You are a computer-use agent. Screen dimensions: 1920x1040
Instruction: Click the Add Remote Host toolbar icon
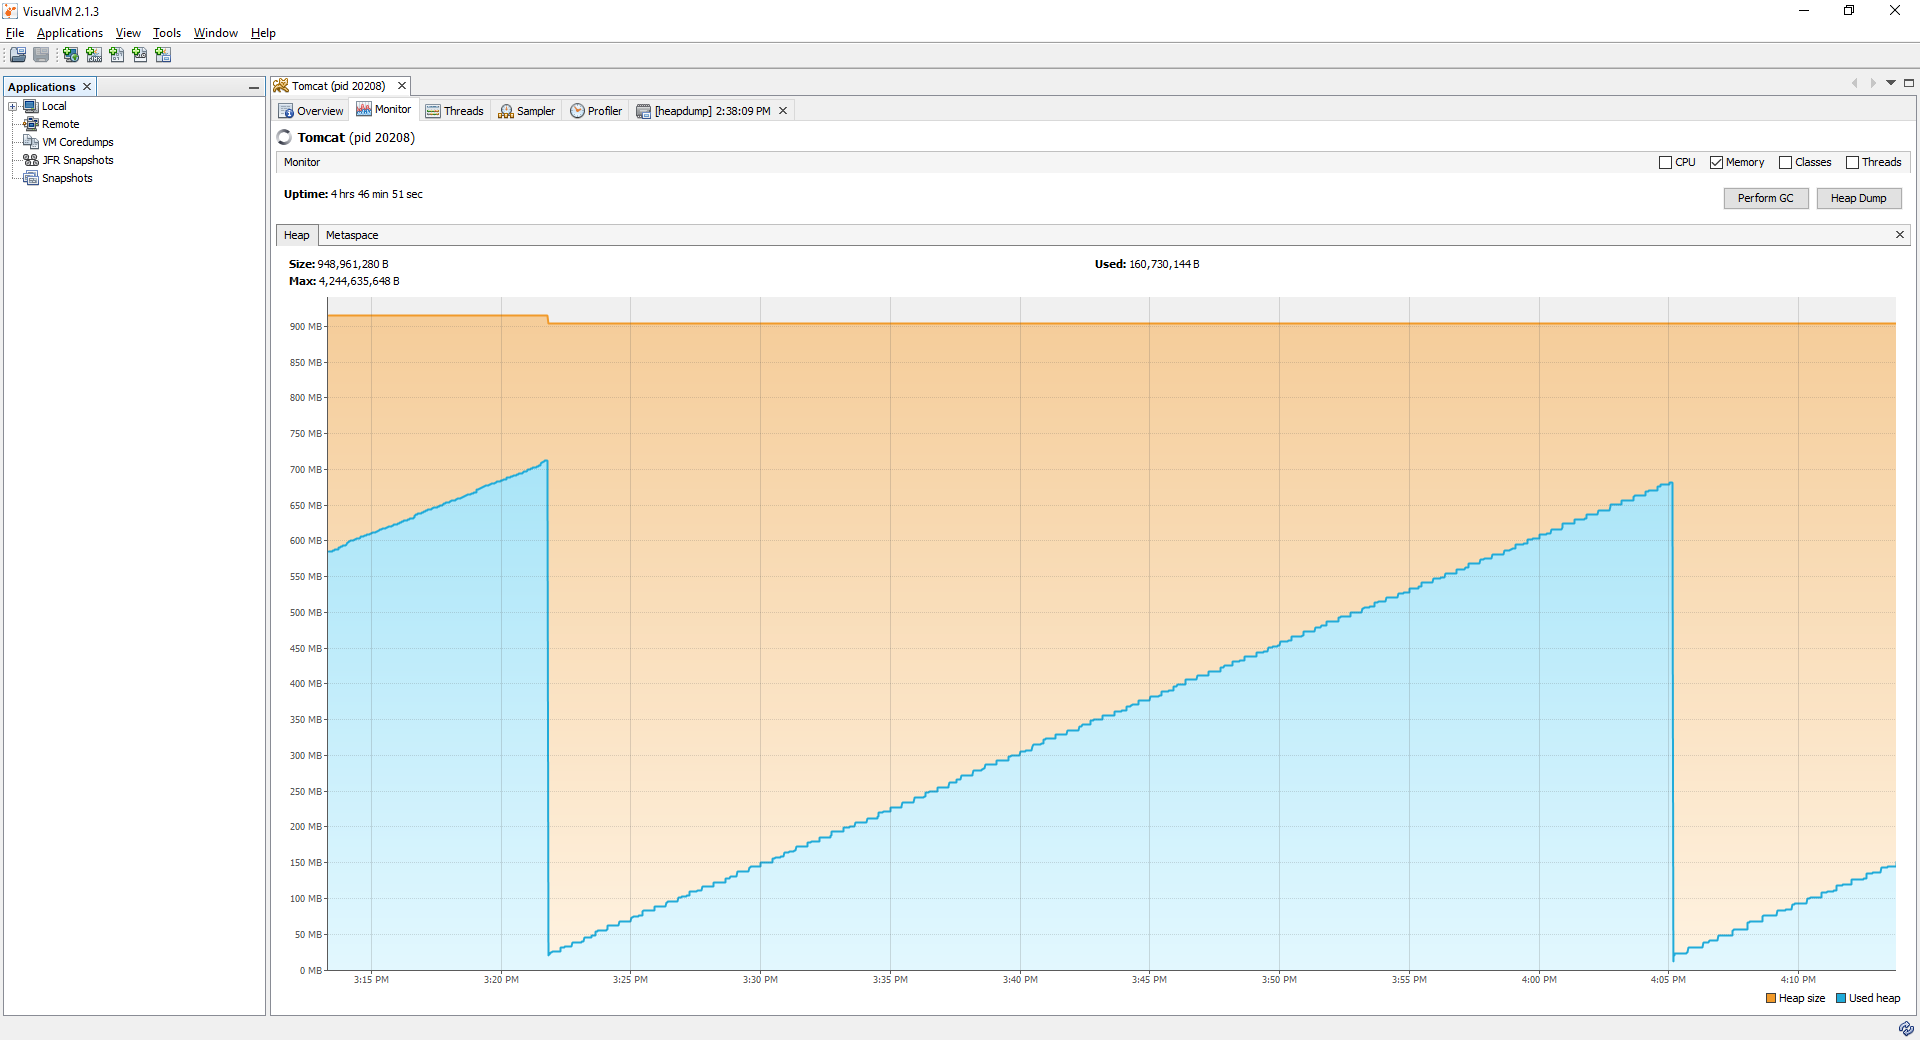pyautogui.click(x=71, y=55)
